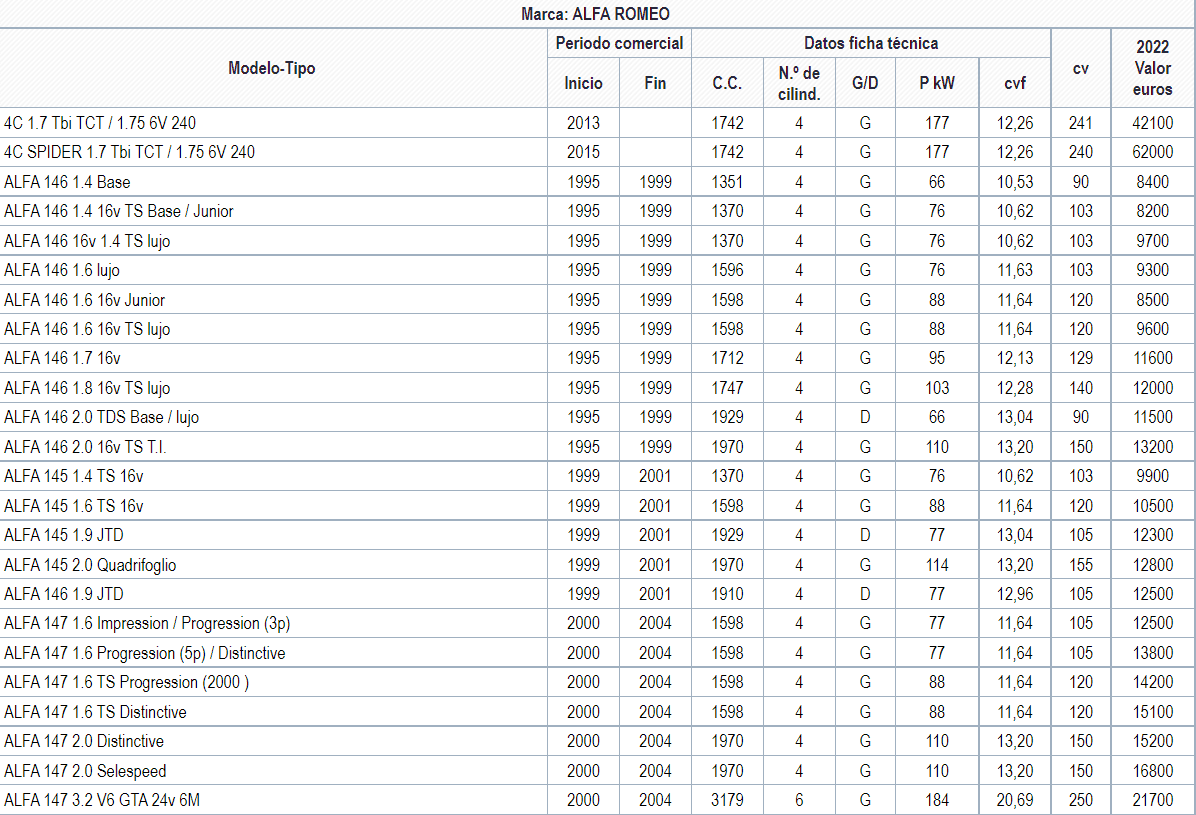Select model 'ALFA 145 1.9 JTD'
This screenshot has height=815, width=1196.
click(63, 535)
